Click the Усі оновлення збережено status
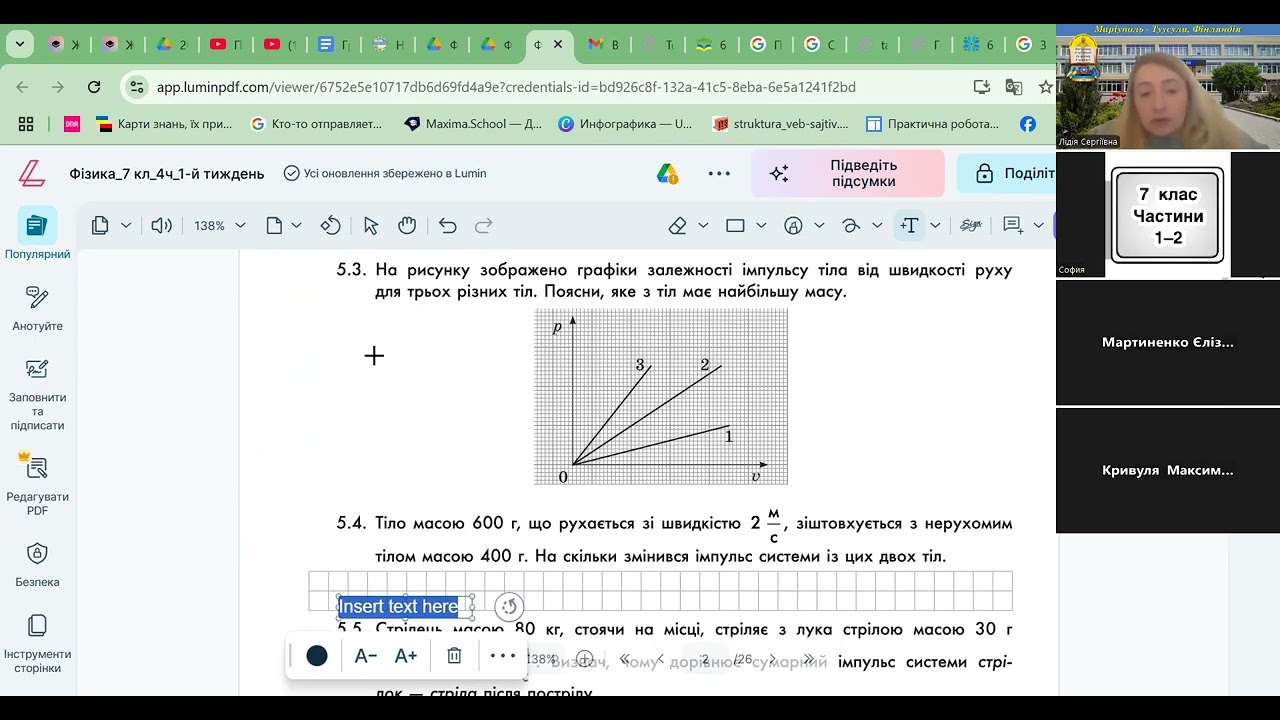This screenshot has height=720, width=1280. pos(385,173)
